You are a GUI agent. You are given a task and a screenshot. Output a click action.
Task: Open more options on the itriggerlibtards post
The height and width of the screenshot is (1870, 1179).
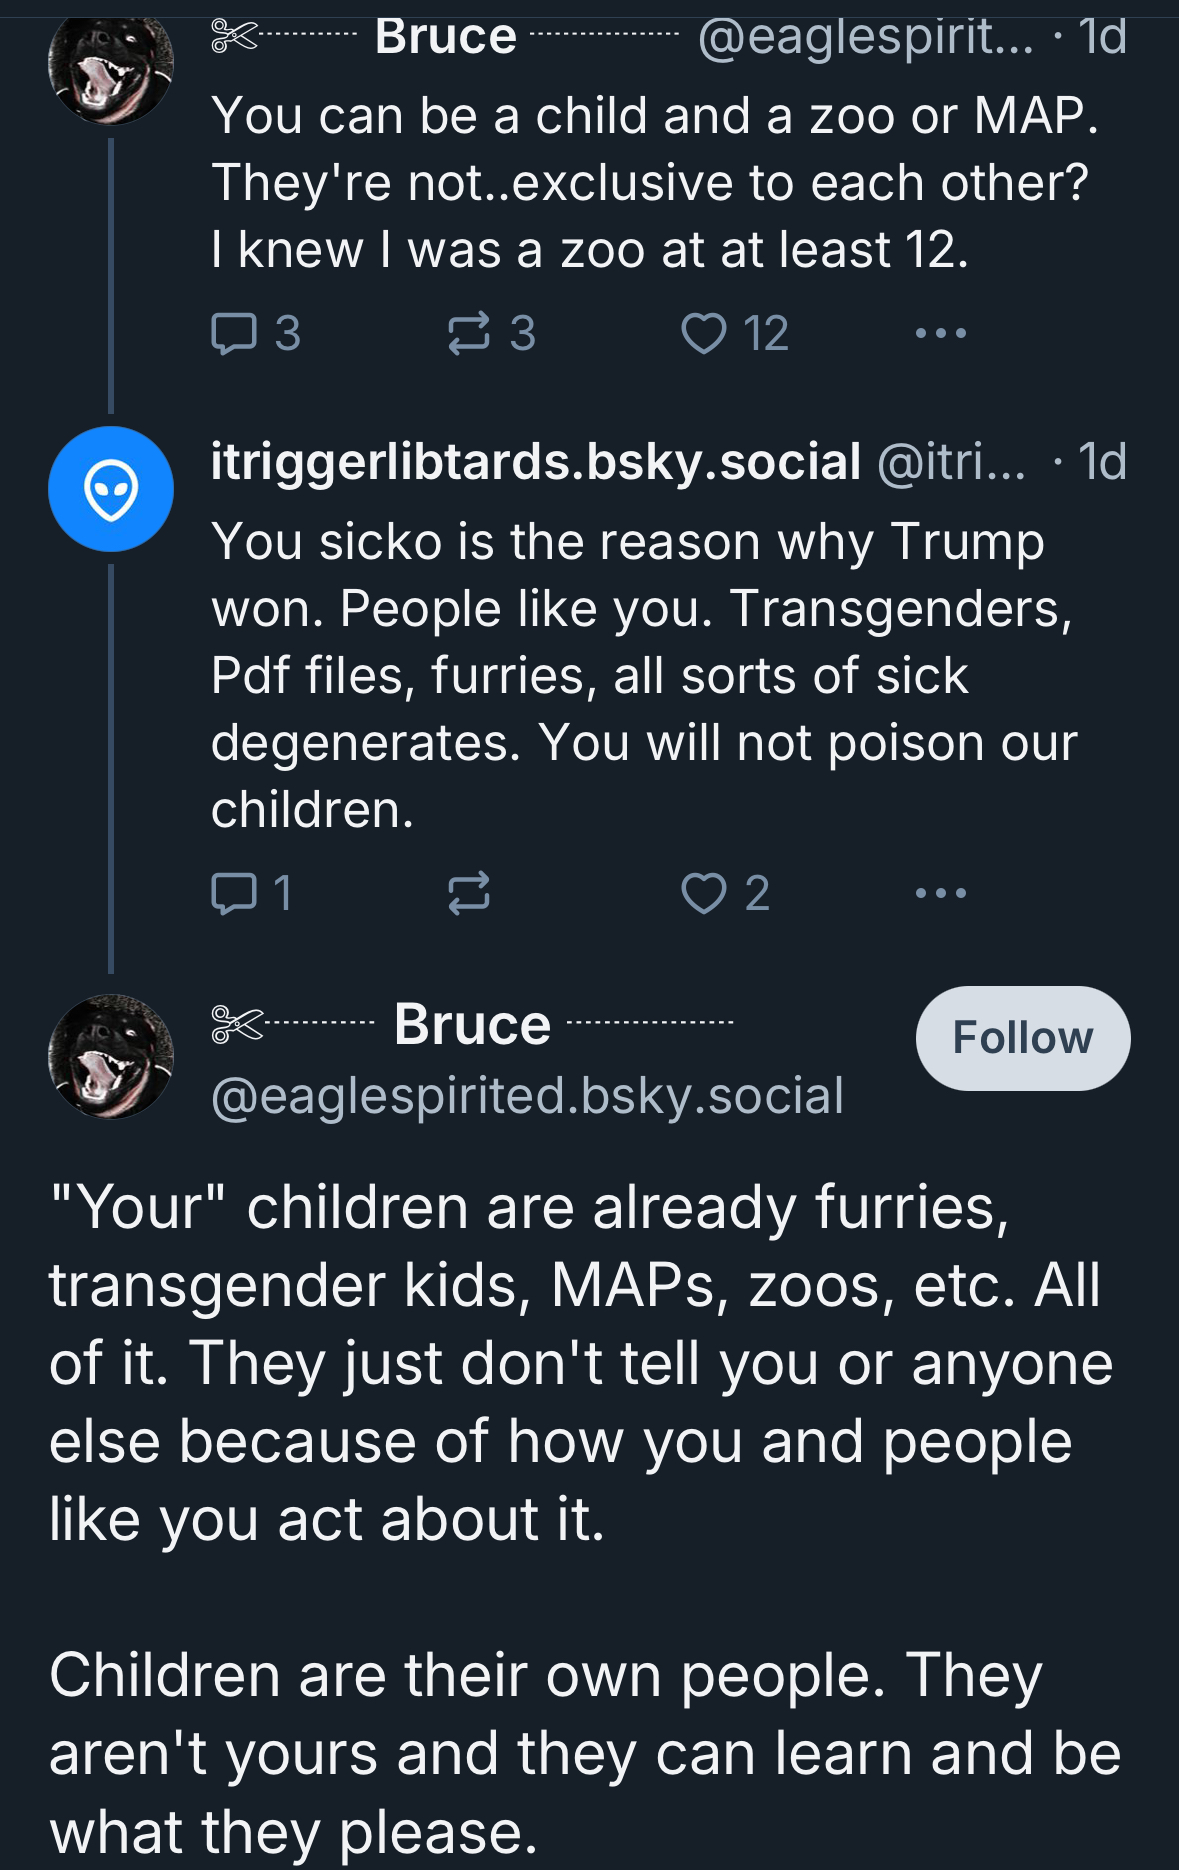click(940, 893)
